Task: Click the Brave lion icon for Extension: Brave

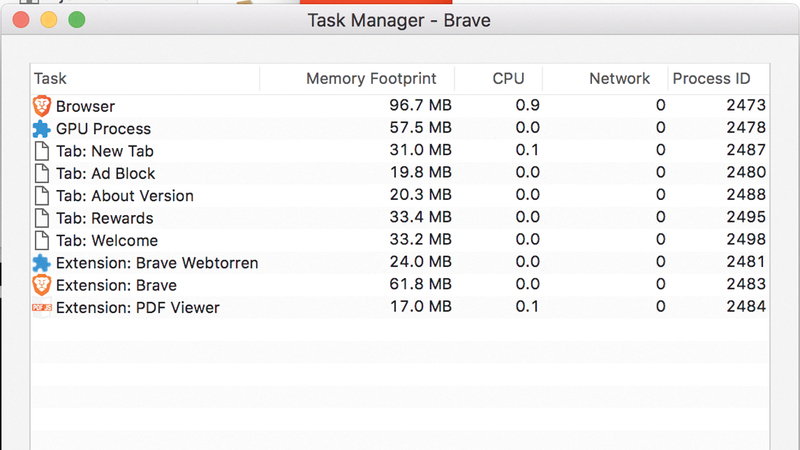Action: pyautogui.click(x=41, y=285)
